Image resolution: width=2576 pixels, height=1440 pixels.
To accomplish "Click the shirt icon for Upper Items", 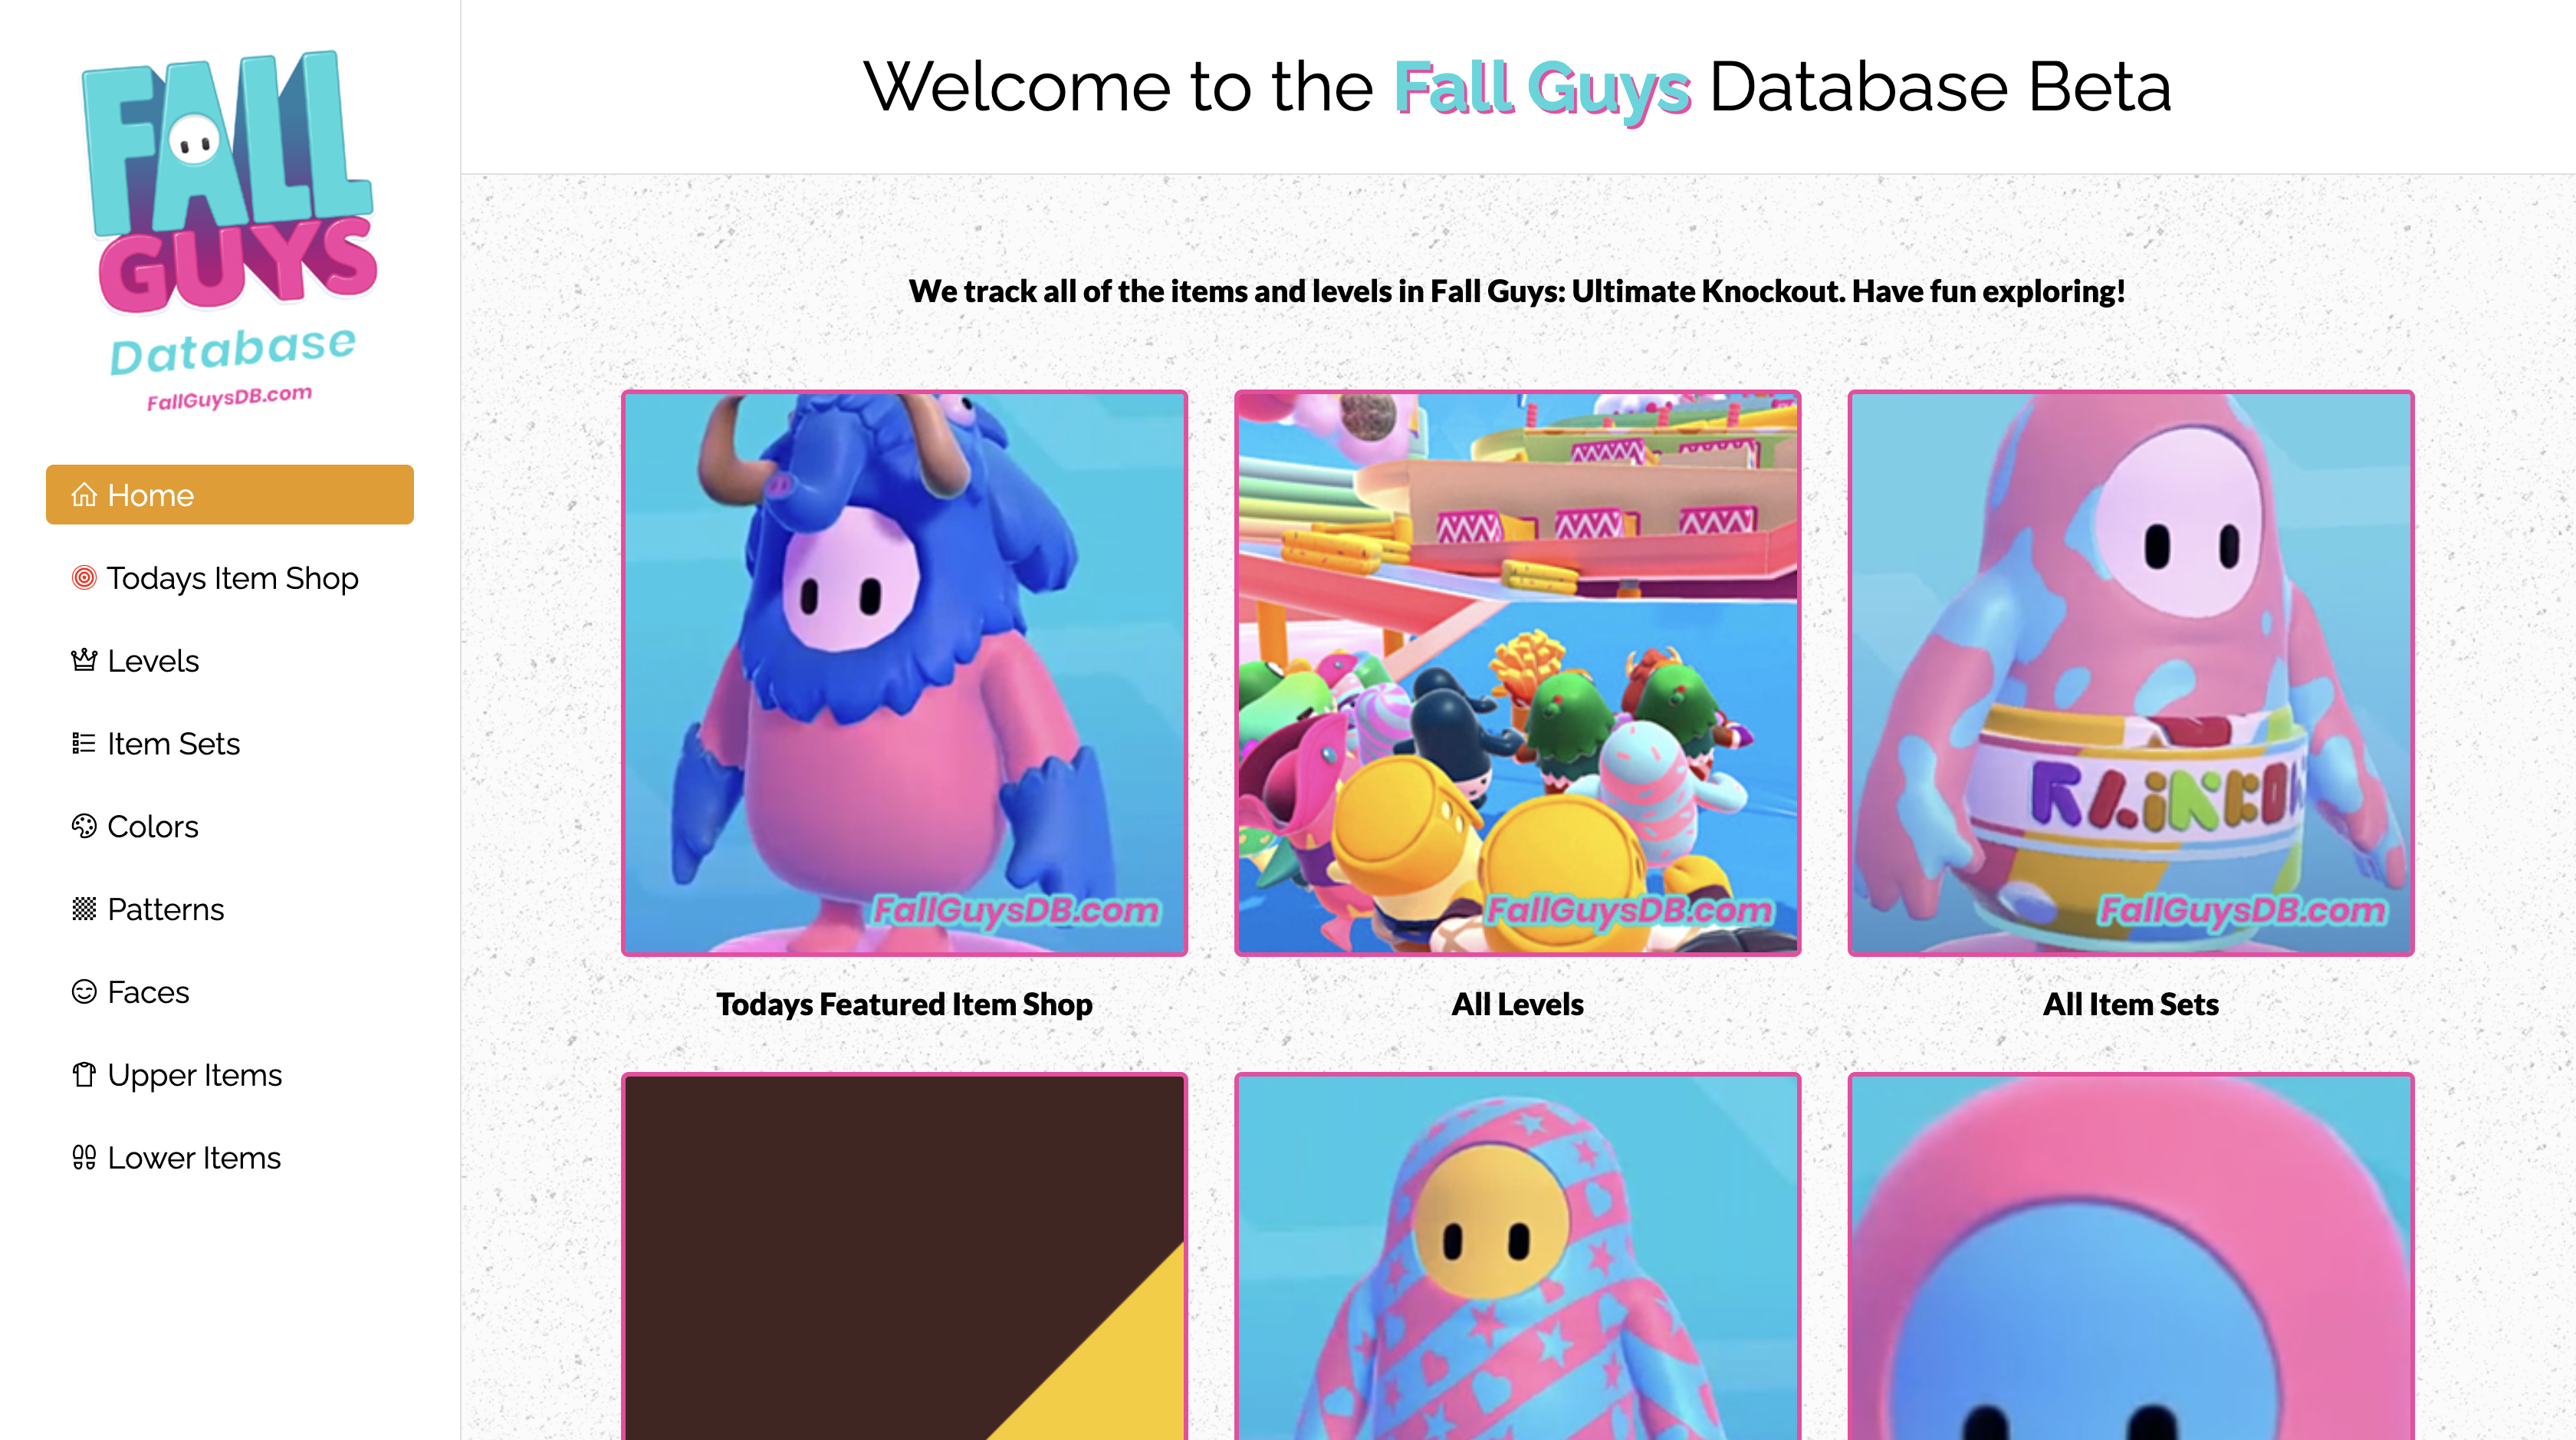I will (84, 1075).
